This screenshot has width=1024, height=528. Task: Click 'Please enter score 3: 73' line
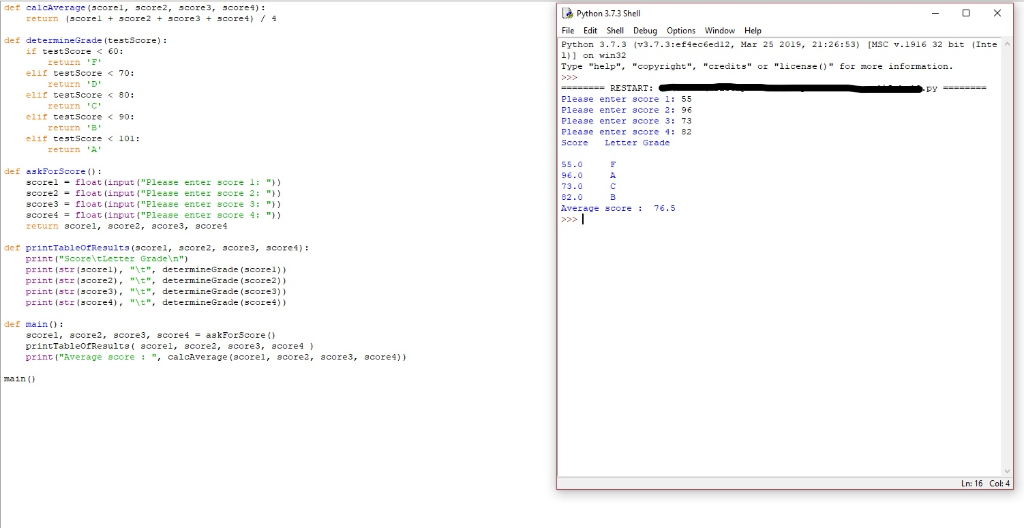click(x=626, y=121)
